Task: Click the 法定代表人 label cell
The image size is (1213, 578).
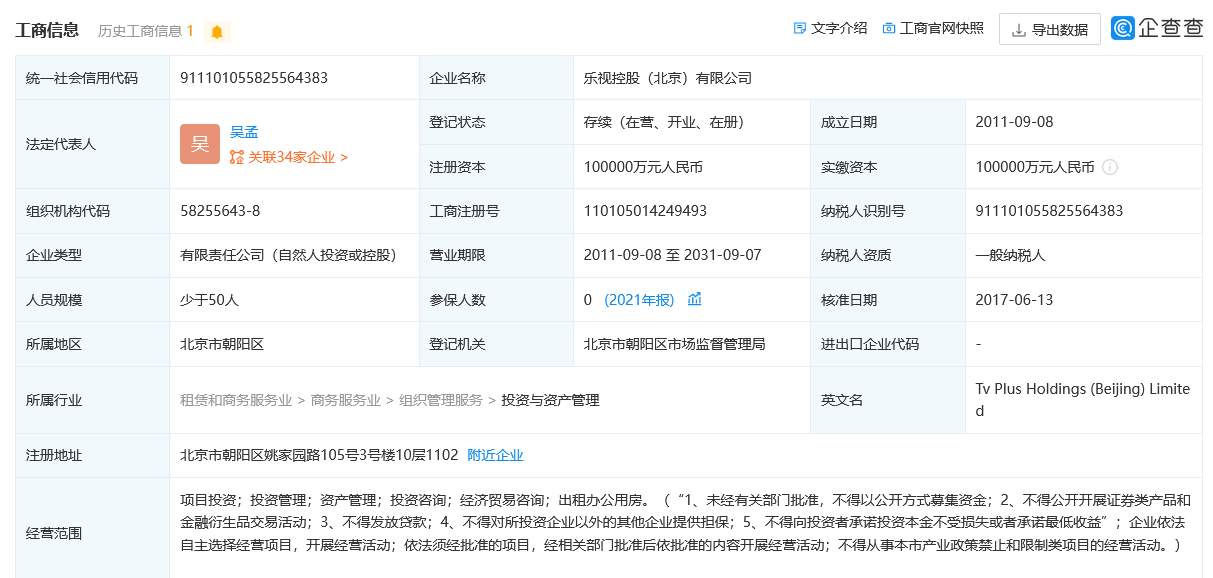Action: pos(92,144)
